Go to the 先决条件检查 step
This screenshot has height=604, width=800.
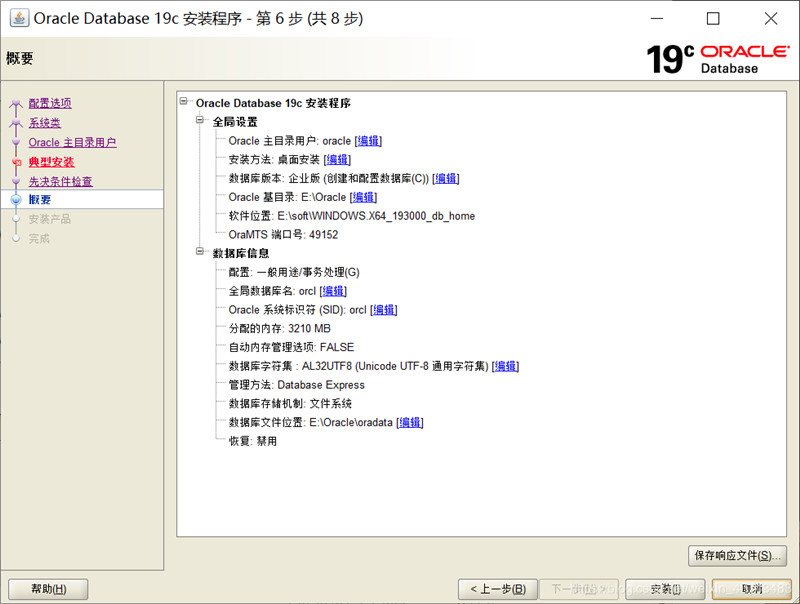pos(60,181)
